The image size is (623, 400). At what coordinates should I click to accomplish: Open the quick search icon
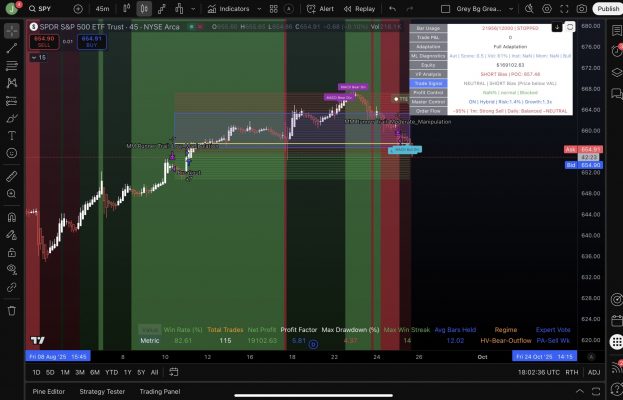point(529,9)
